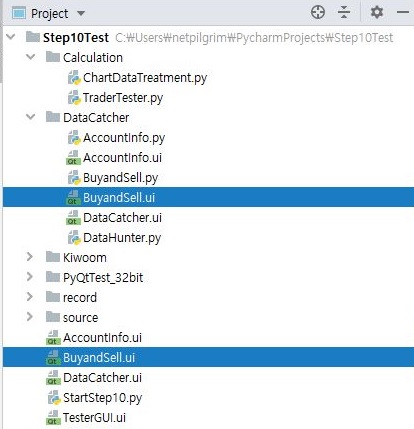
Task: Click Qt icon of root-level DataCatcher.ui
Action: [x=53, y=378]
